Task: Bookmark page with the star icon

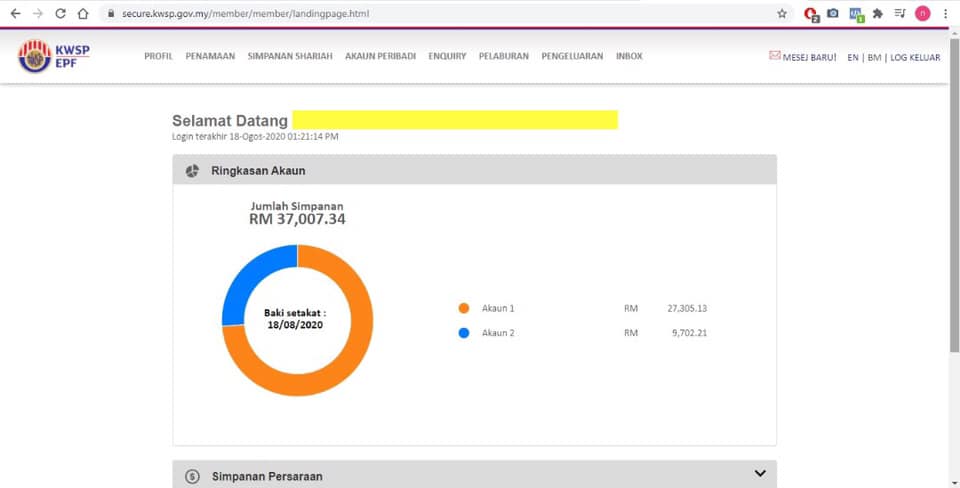Action: tap(782, 13)
